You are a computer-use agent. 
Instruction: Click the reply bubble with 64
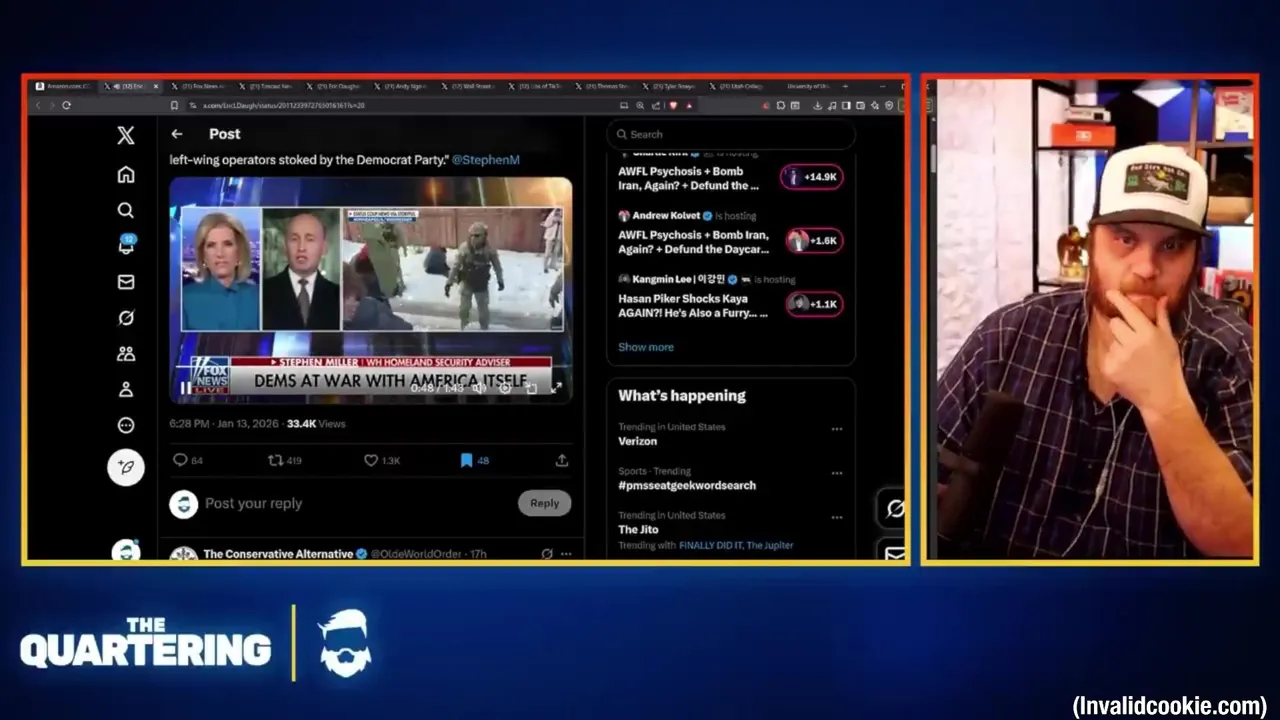tap(187, 460)
